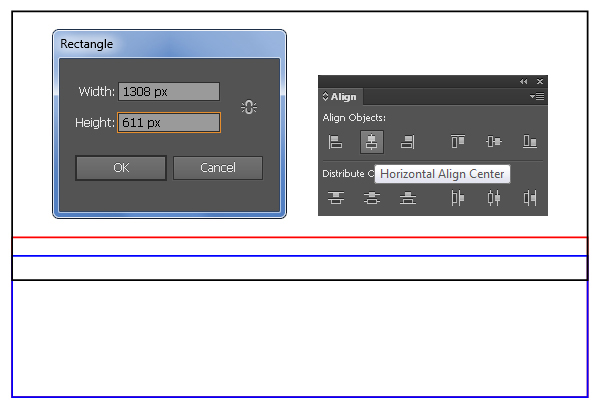600x412 pixels.
Task: Click the Height: label
Action: (95, 122)
